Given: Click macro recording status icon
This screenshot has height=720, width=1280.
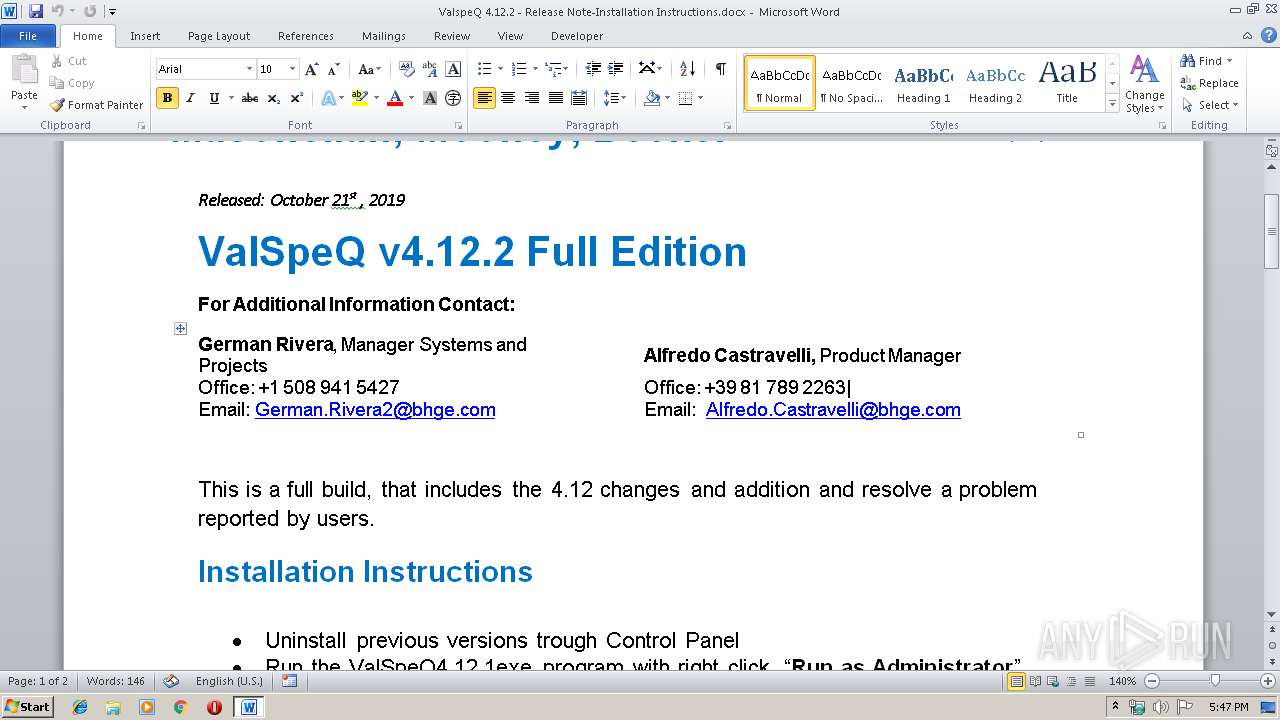Looking at the screenshot, I should point(289,681).
